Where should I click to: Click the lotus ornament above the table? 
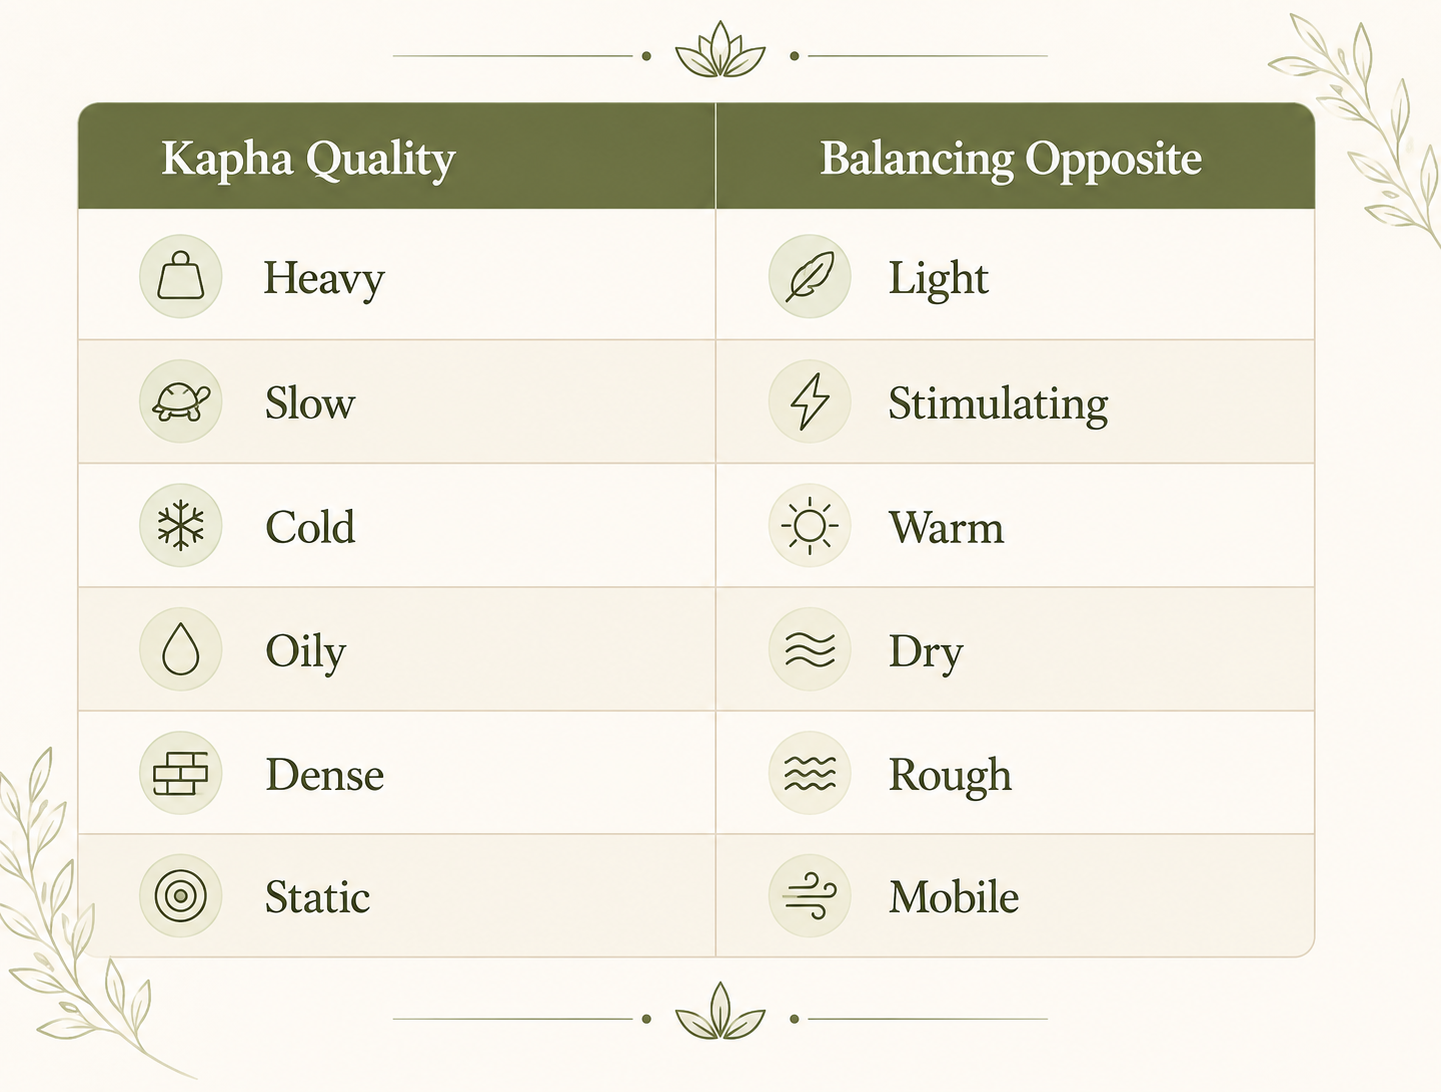(x=720, y=50)
